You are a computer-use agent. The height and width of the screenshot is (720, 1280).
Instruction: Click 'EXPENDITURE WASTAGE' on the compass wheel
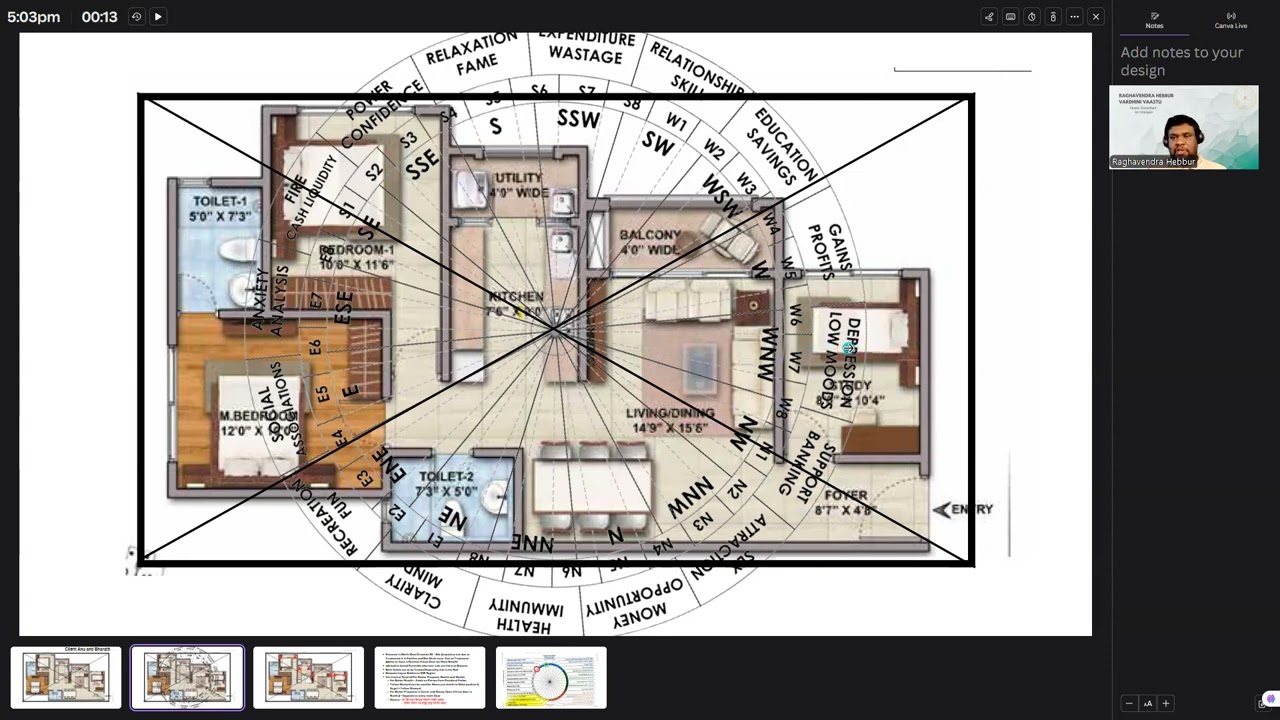click(x=586, y=47)
